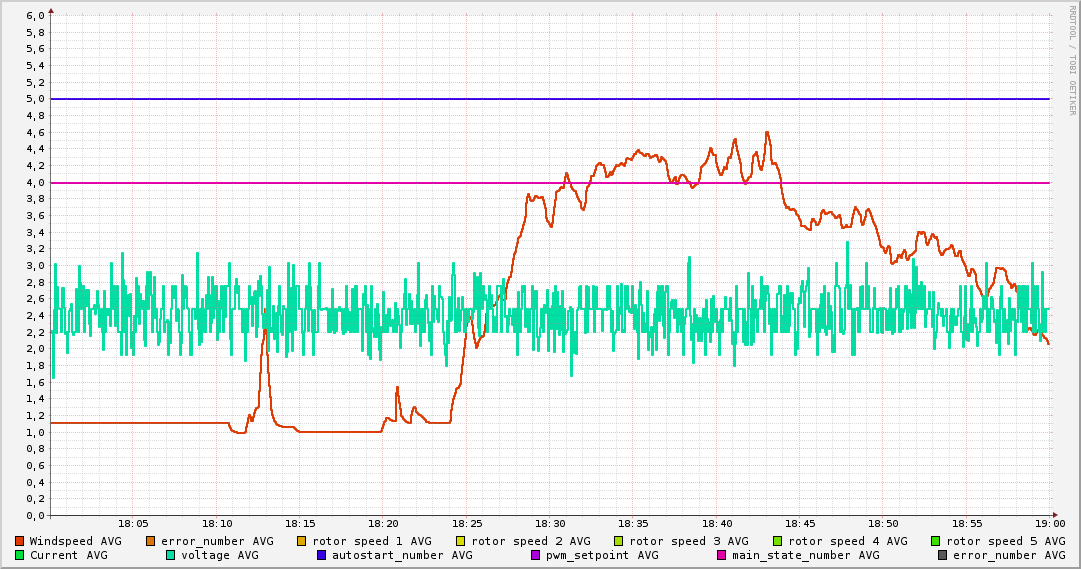Click the rotor speed 3 AVG label
Screen dimensions: 1081x569
[689, 541]
